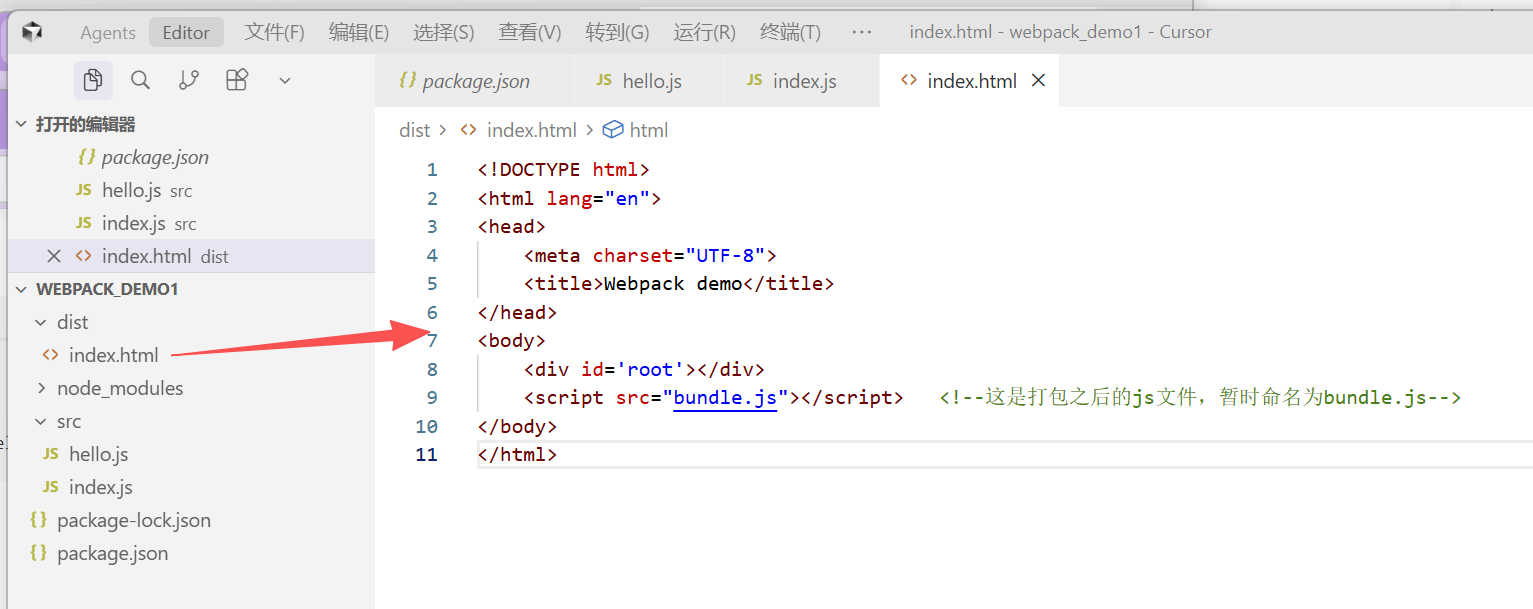Collapse the src folder
The width and height of the screenshot is (1533, 609).
(191, 421)
